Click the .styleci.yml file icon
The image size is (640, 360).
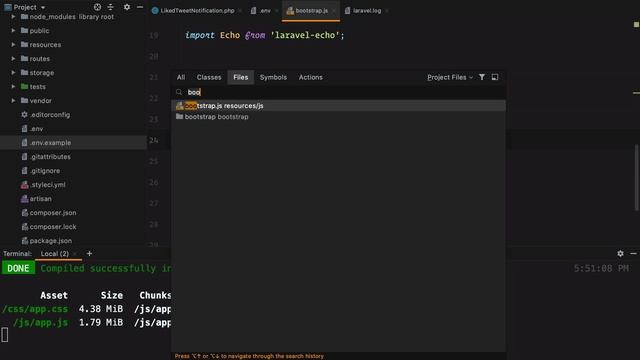(x=24, y=184)
